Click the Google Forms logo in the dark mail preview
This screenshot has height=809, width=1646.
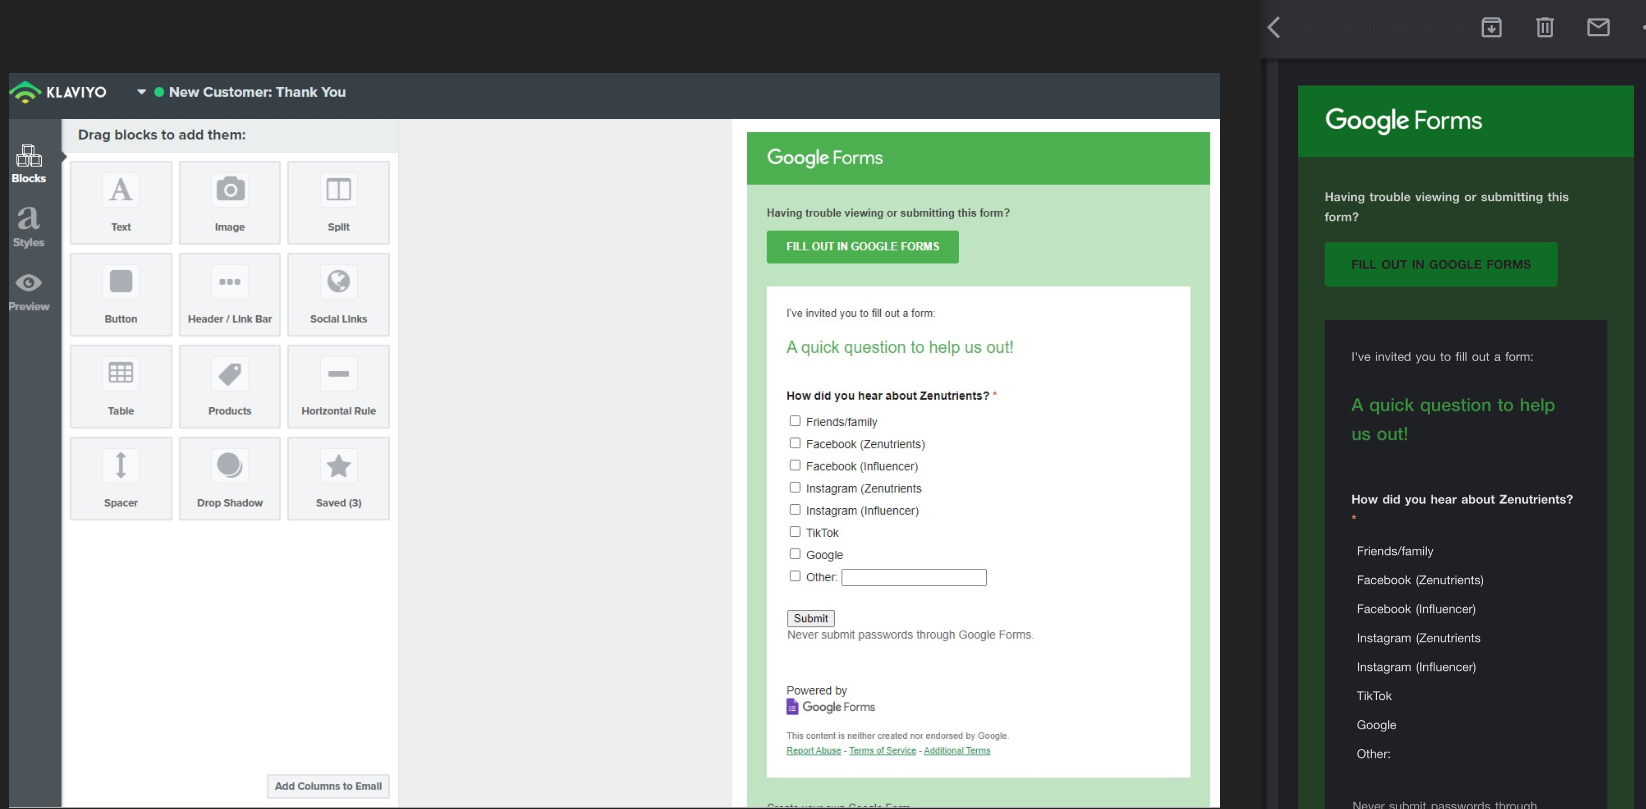1403,121
